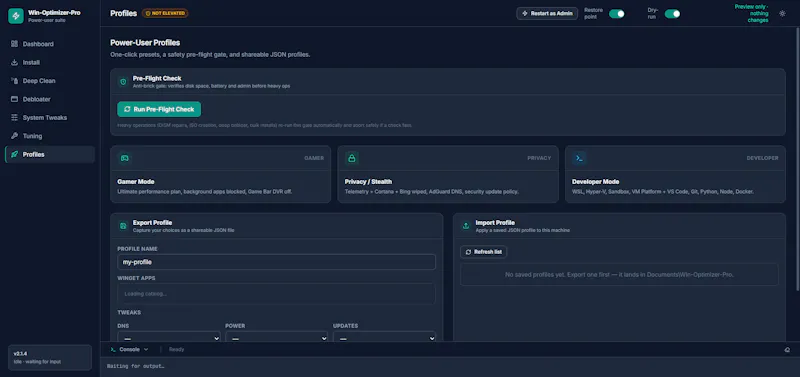
Task: Apply the Developer Mode preset card
Action: pyautogui.click(x=676, y=174)
